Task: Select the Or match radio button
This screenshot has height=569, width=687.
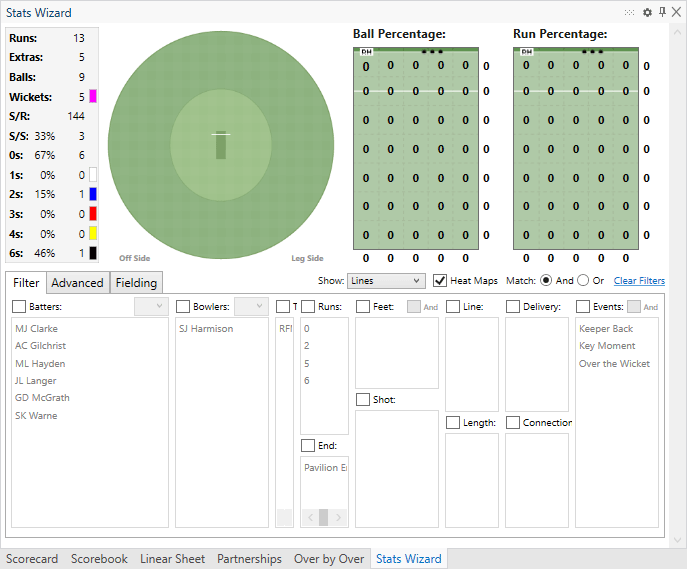Action: pos(583,281)
